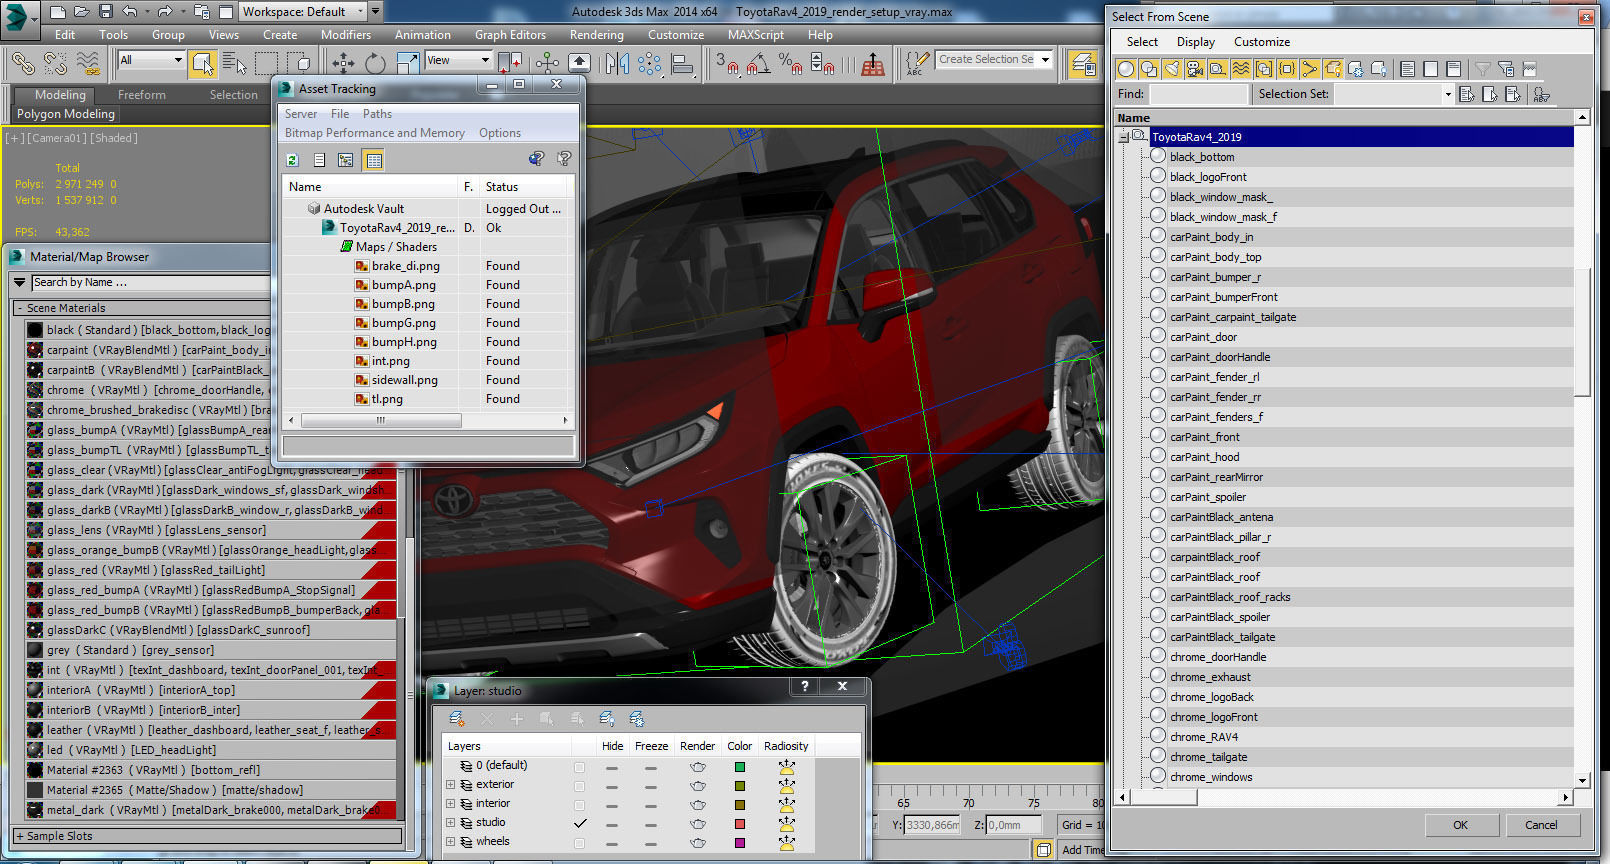Image resolution: width=1610 pixels, height=864 pixels.
Task: Make wheels the current layer checkbox
Action: tap(579, 843)
